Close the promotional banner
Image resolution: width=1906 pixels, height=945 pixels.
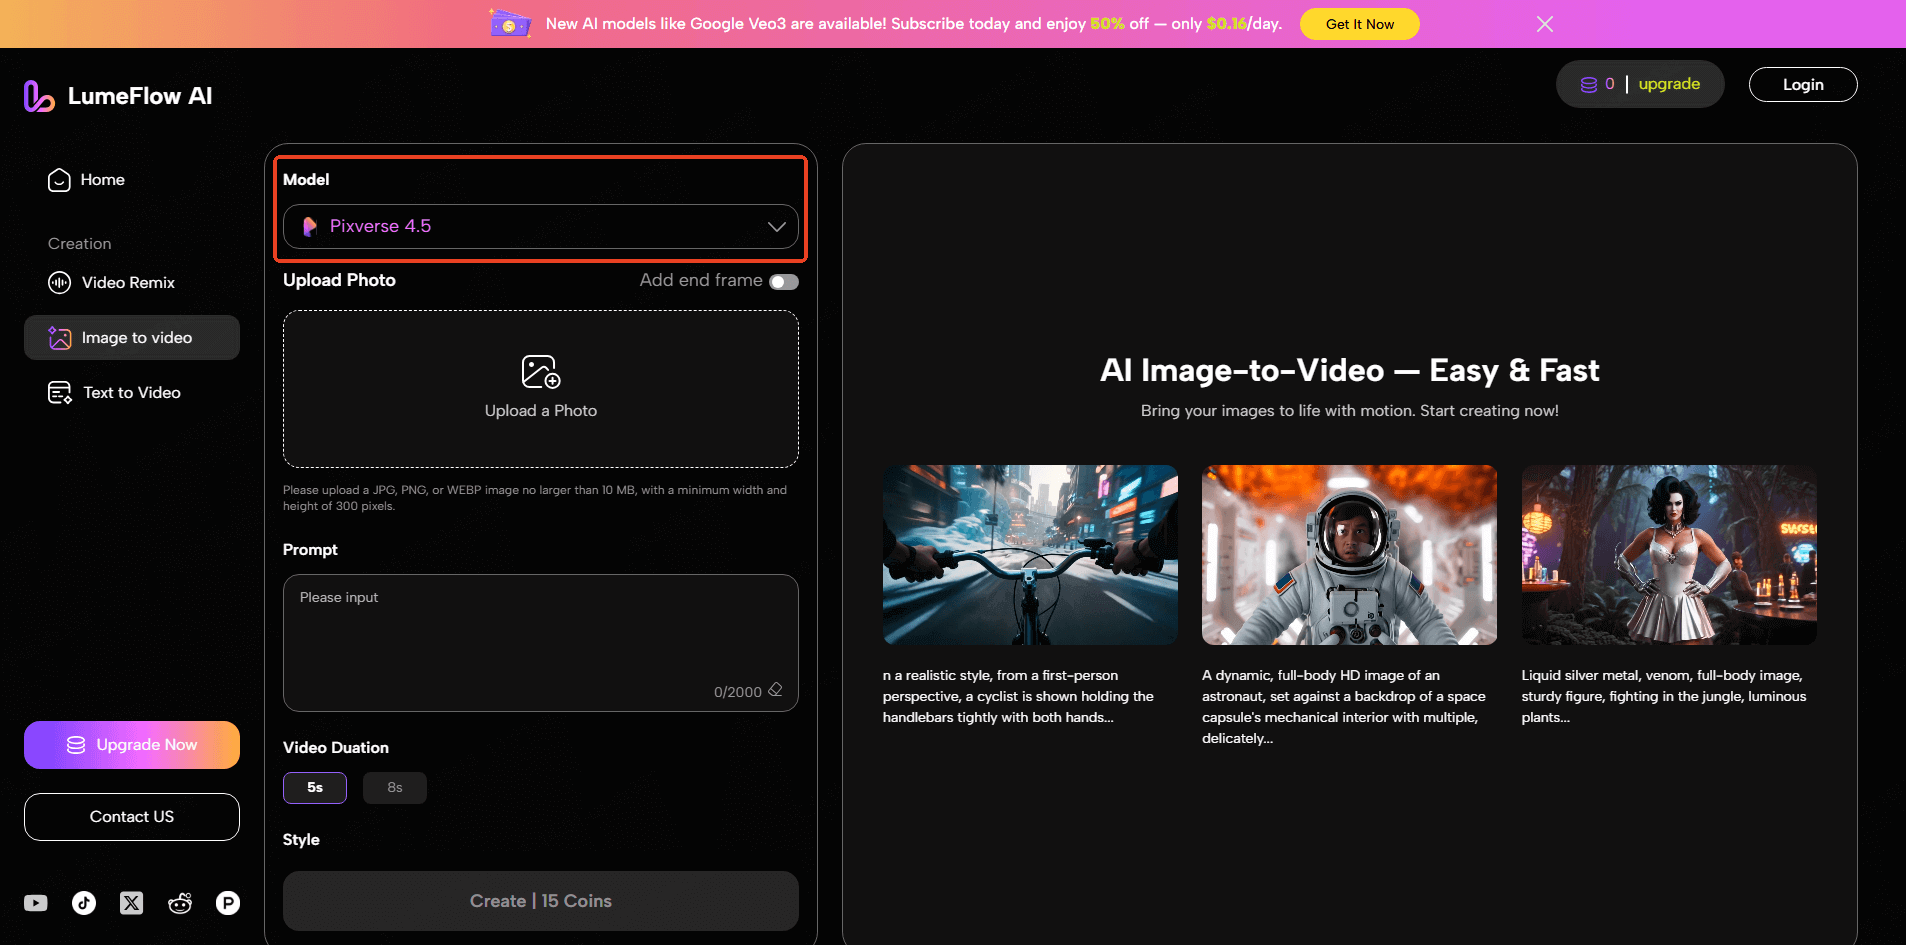point(1545,24)
